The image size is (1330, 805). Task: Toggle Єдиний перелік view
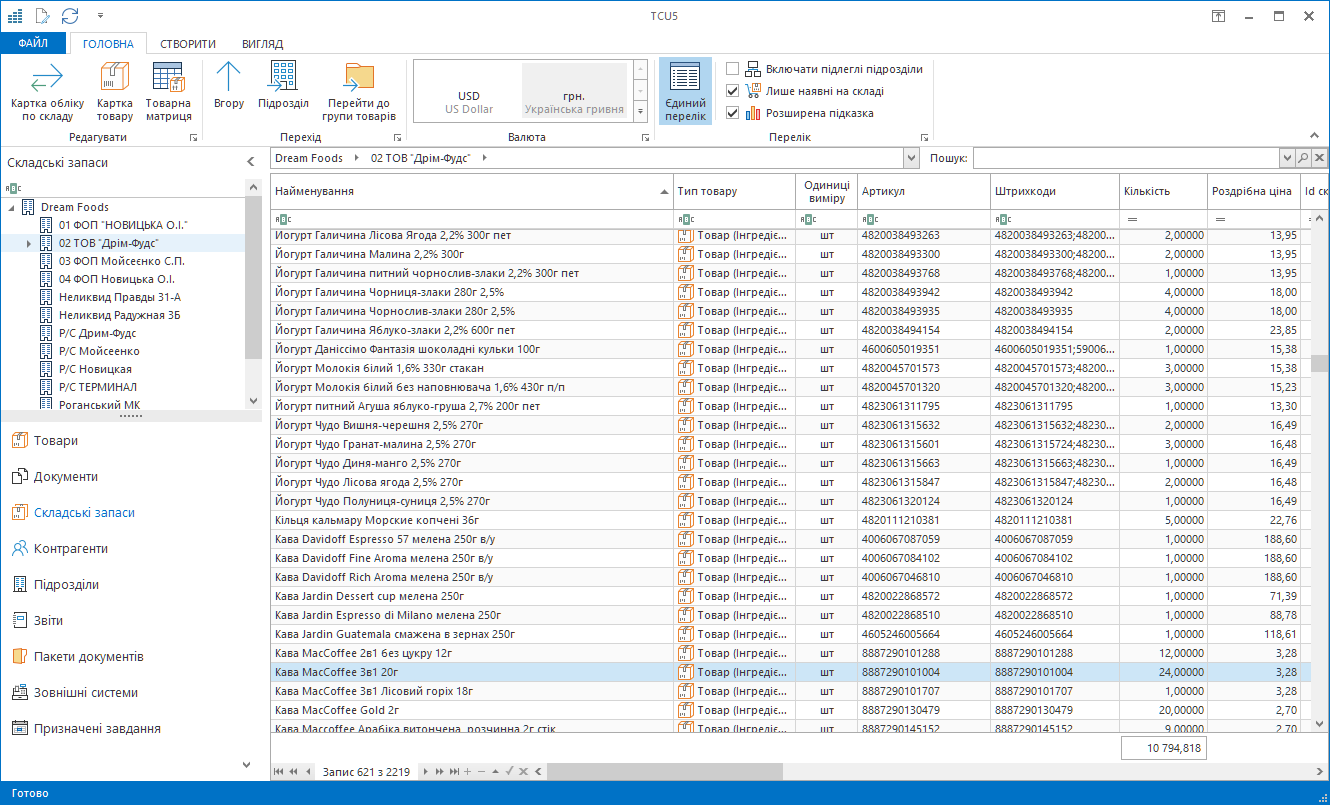685,91
